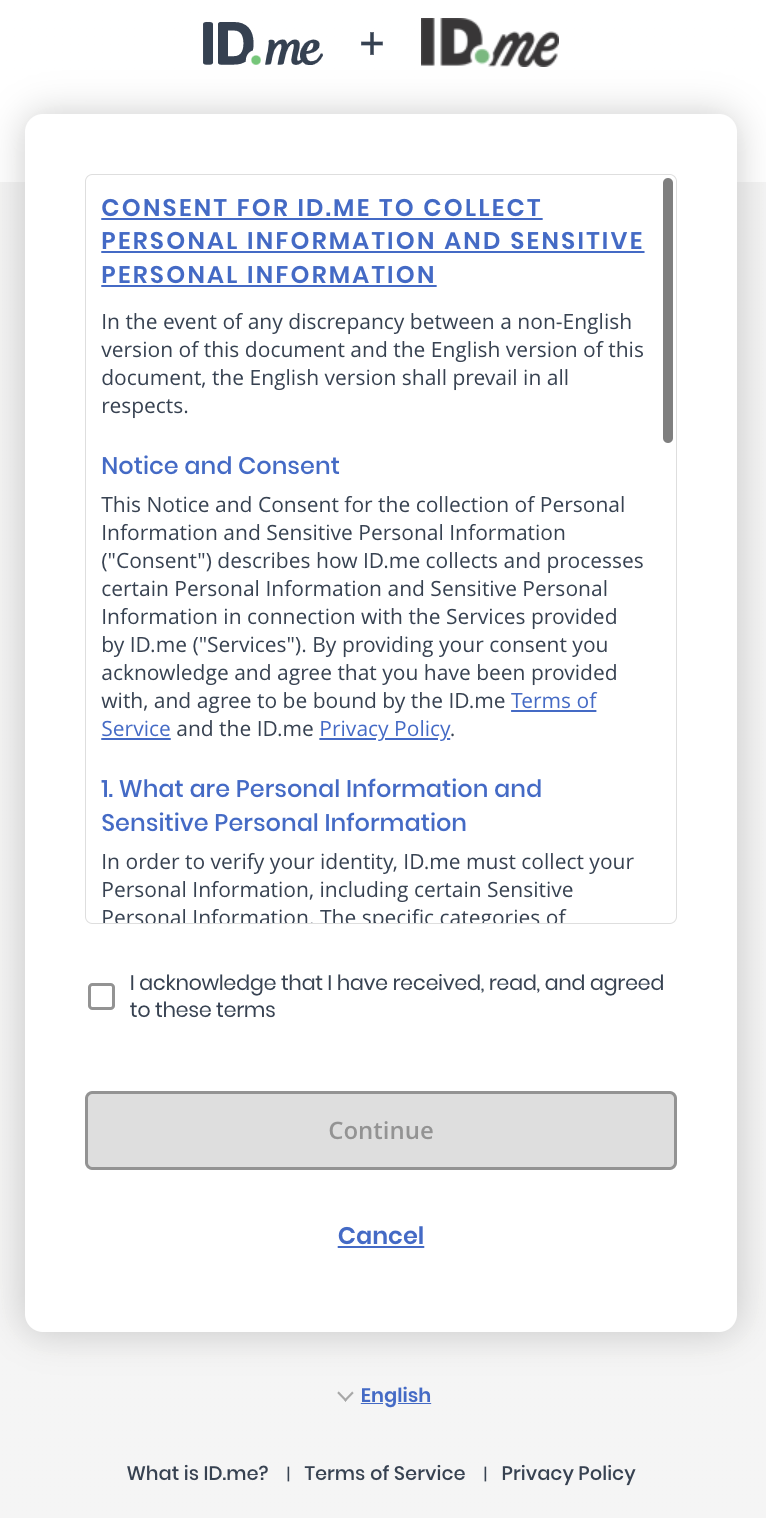The width and height of the screenshot is (766, 1518).
Task: Click the section heading about Personal Information
Action: coord(320,805)
